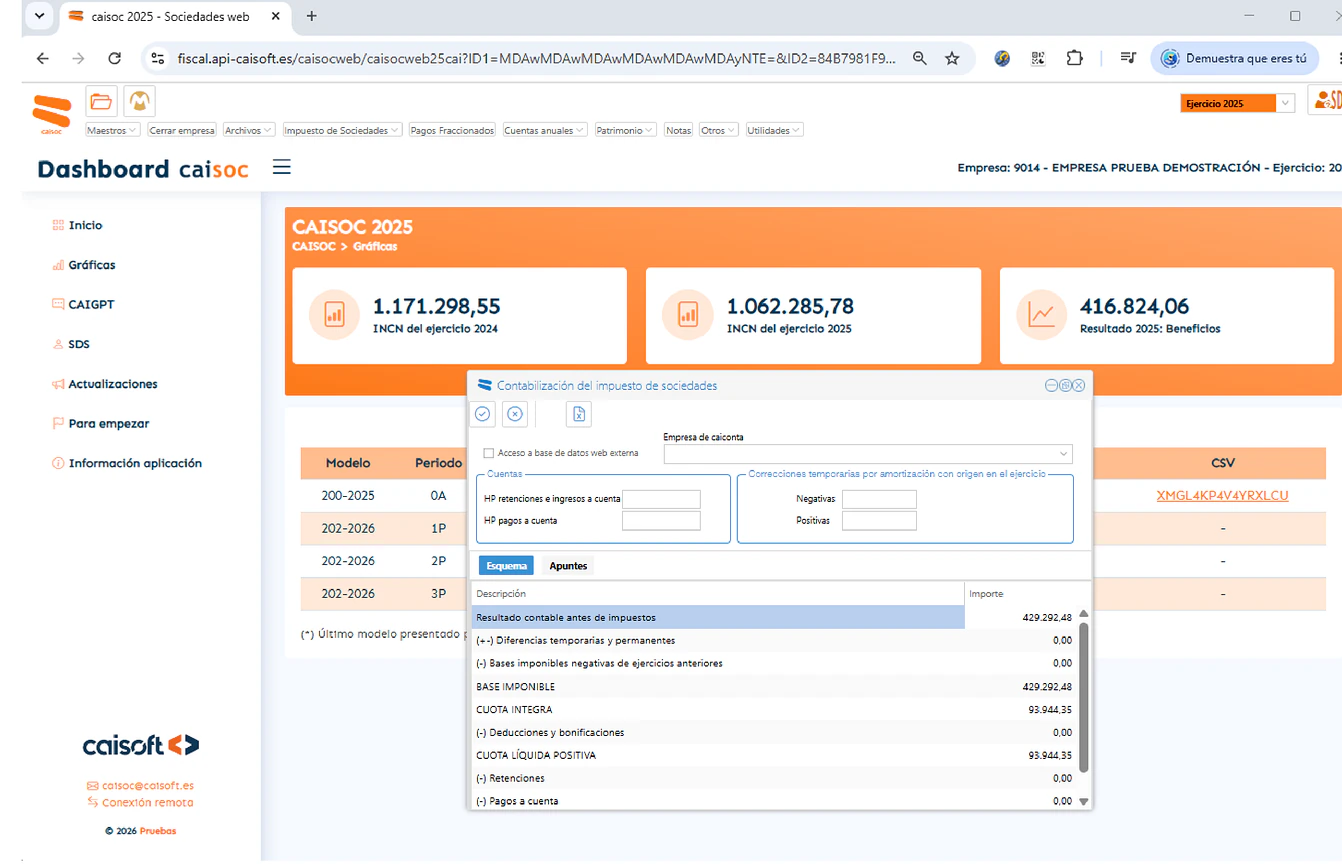Image resolution: width=1342 pixels, height=864 pixels.
Task: Open the Cuentas anuales dropdown menu
Action: 545,130
